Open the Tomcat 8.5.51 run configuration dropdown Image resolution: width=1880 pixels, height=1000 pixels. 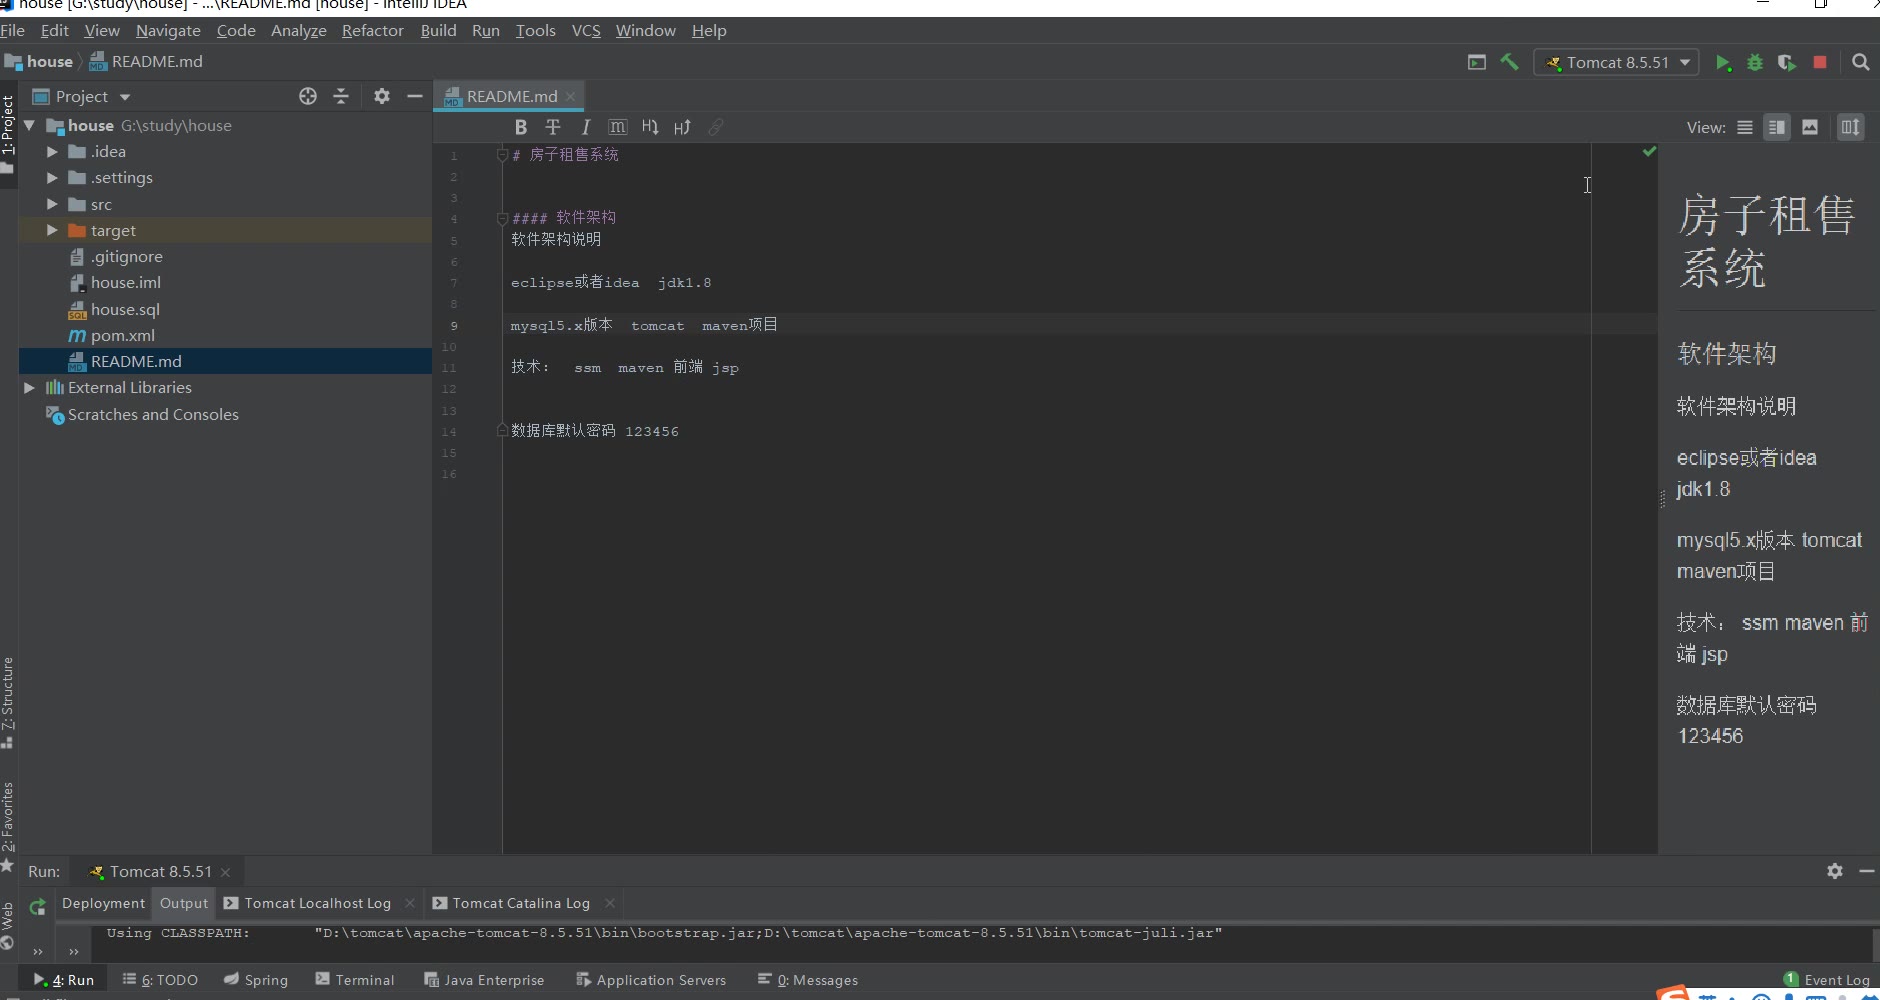(1617, 62)
